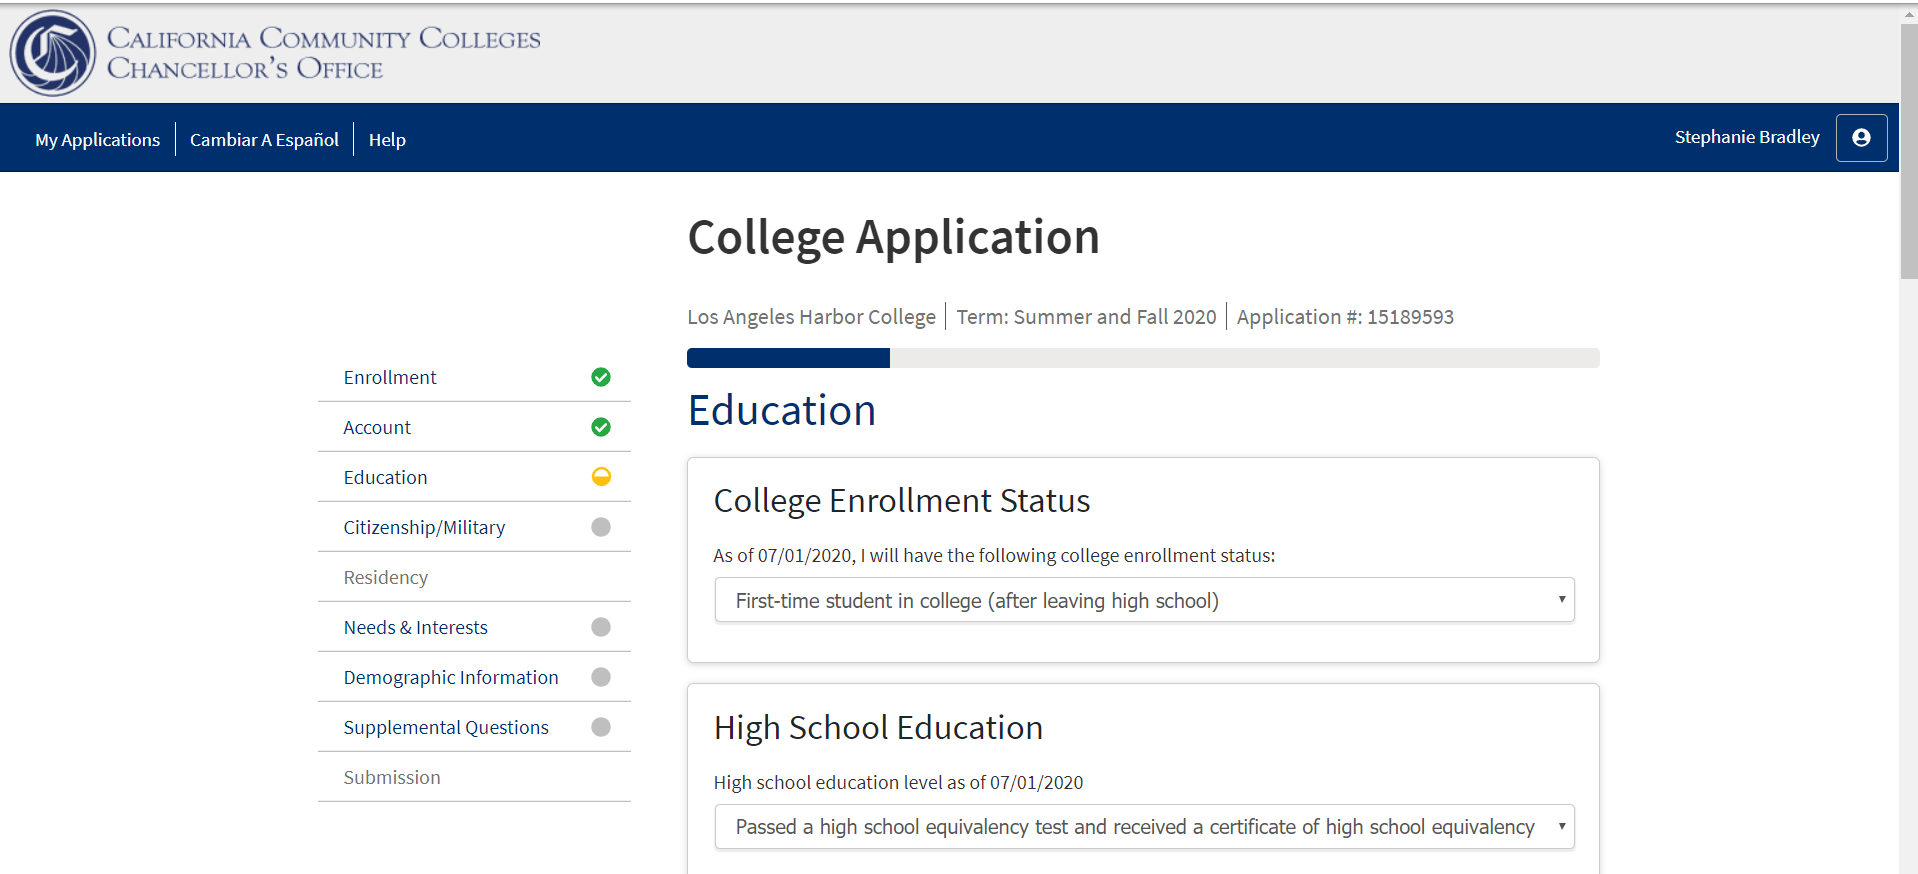Click gray status circle beside Supplemental Questions

601,727
